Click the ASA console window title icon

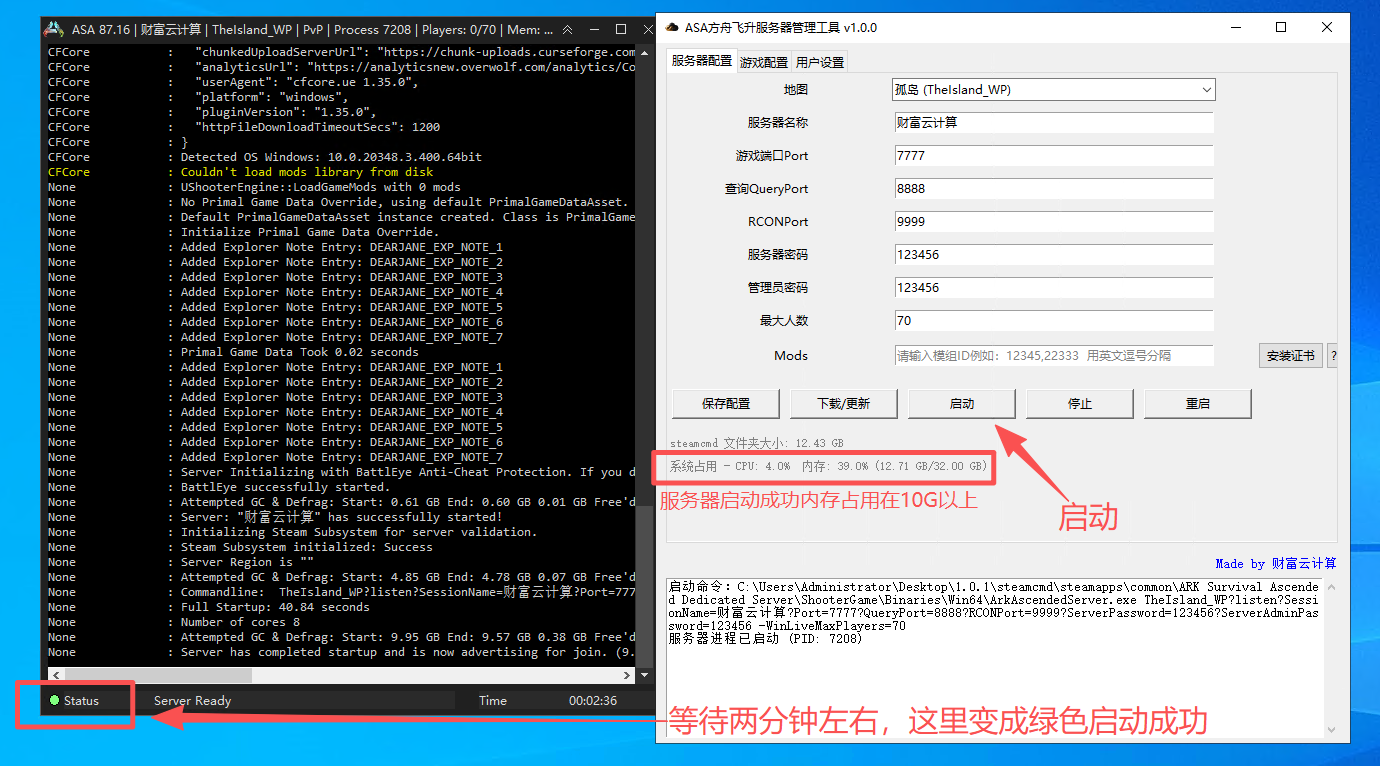pos(56,29)
